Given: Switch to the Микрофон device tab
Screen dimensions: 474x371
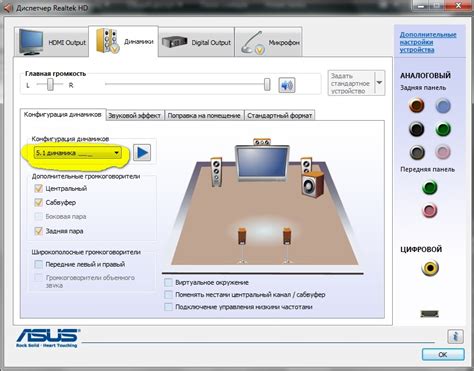Looking at the screenshot, I should [x=269, y=42].
